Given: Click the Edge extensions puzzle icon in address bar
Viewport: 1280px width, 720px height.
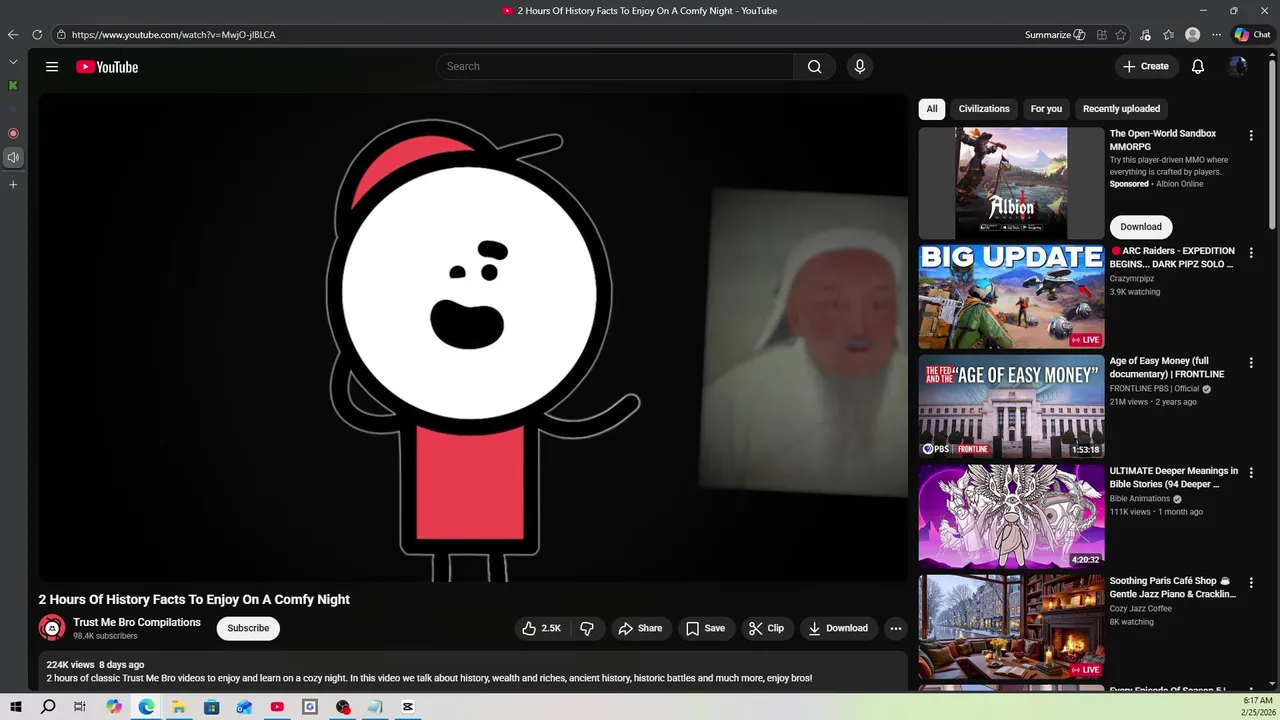Looking at the screenshot, I should tap(1101, 35).
